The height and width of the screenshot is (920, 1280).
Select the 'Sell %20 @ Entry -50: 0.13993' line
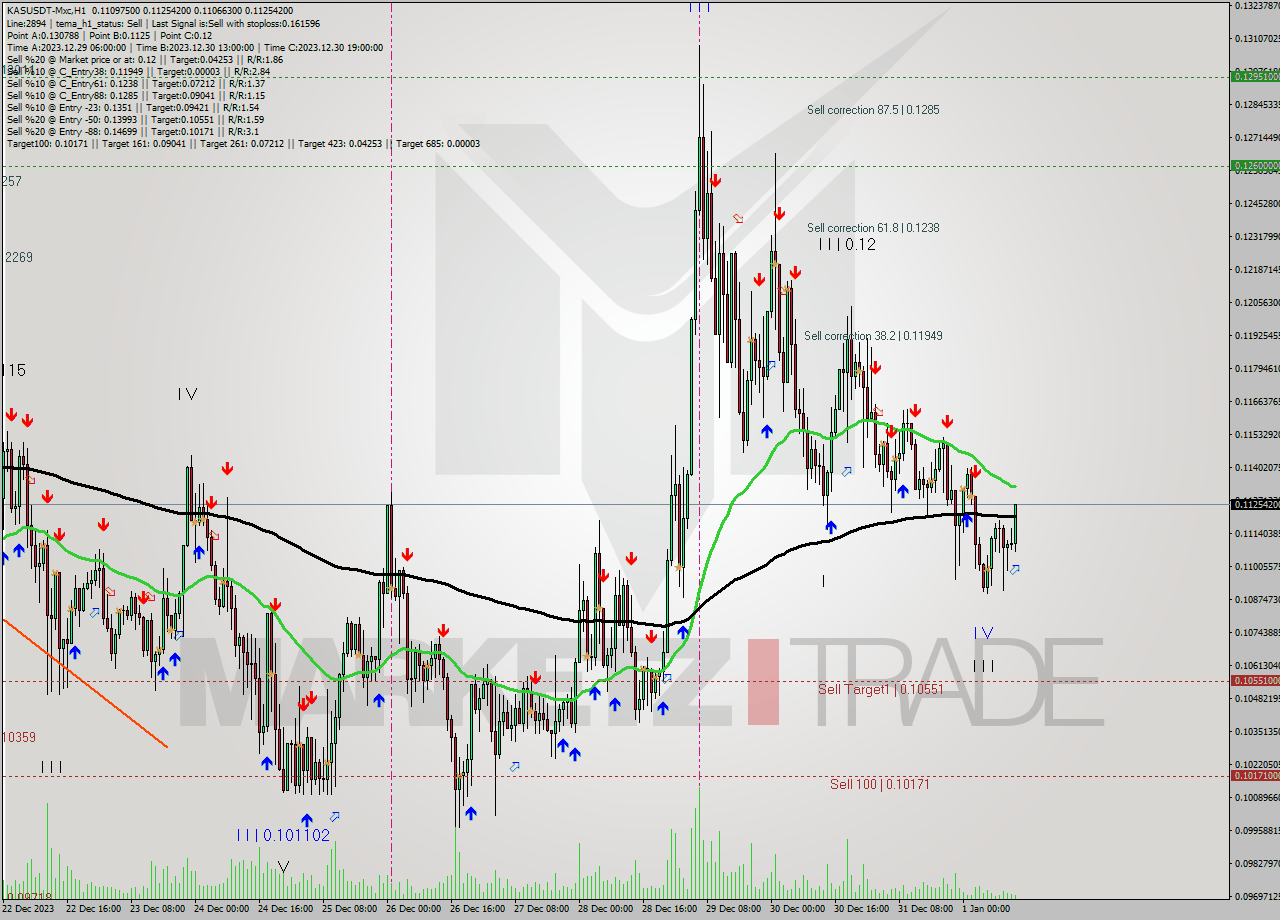tap(135, 119)
